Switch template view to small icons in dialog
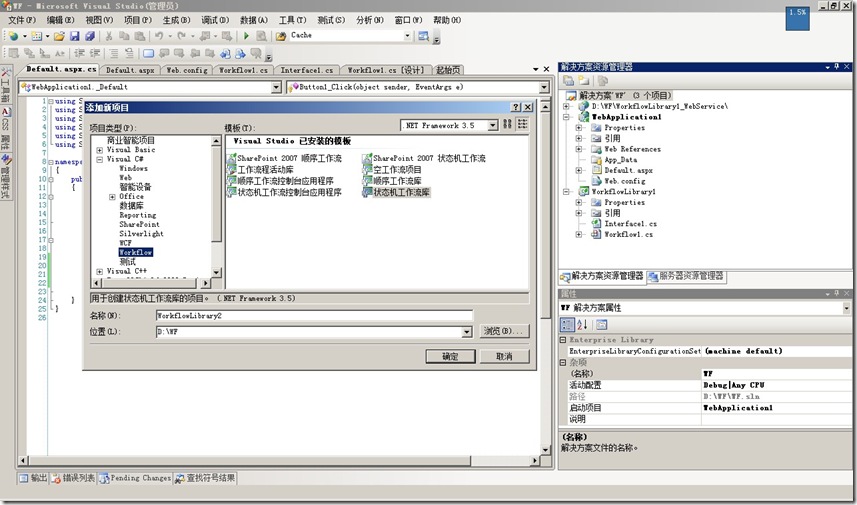Image resolution: width=857 pixels, height=505 pixels. point(523,125)
